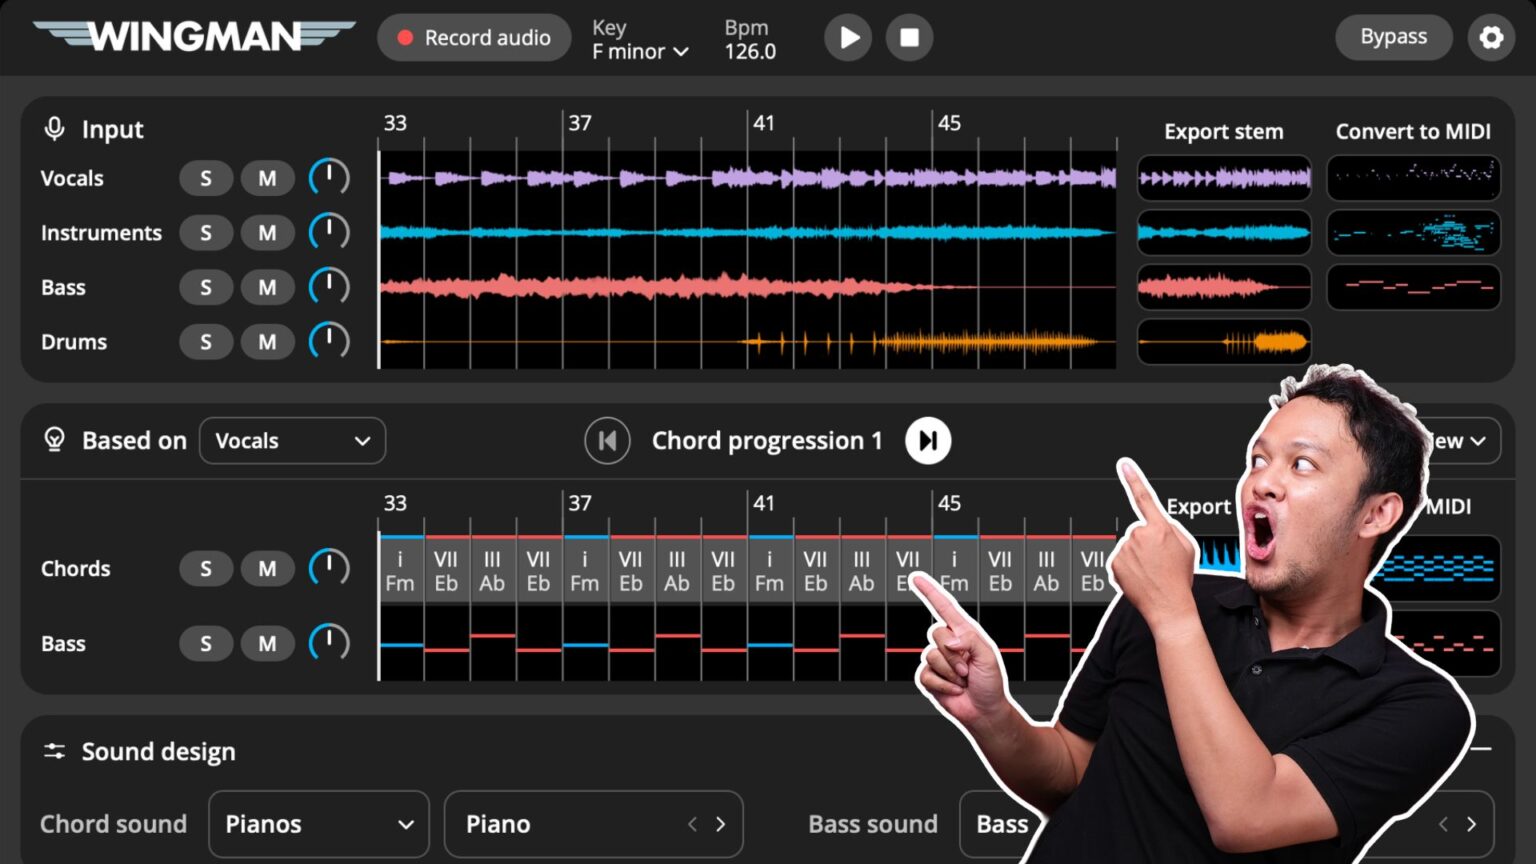
Task: Click the Bpm 126.0 value
Action: (x=750, y=51)
